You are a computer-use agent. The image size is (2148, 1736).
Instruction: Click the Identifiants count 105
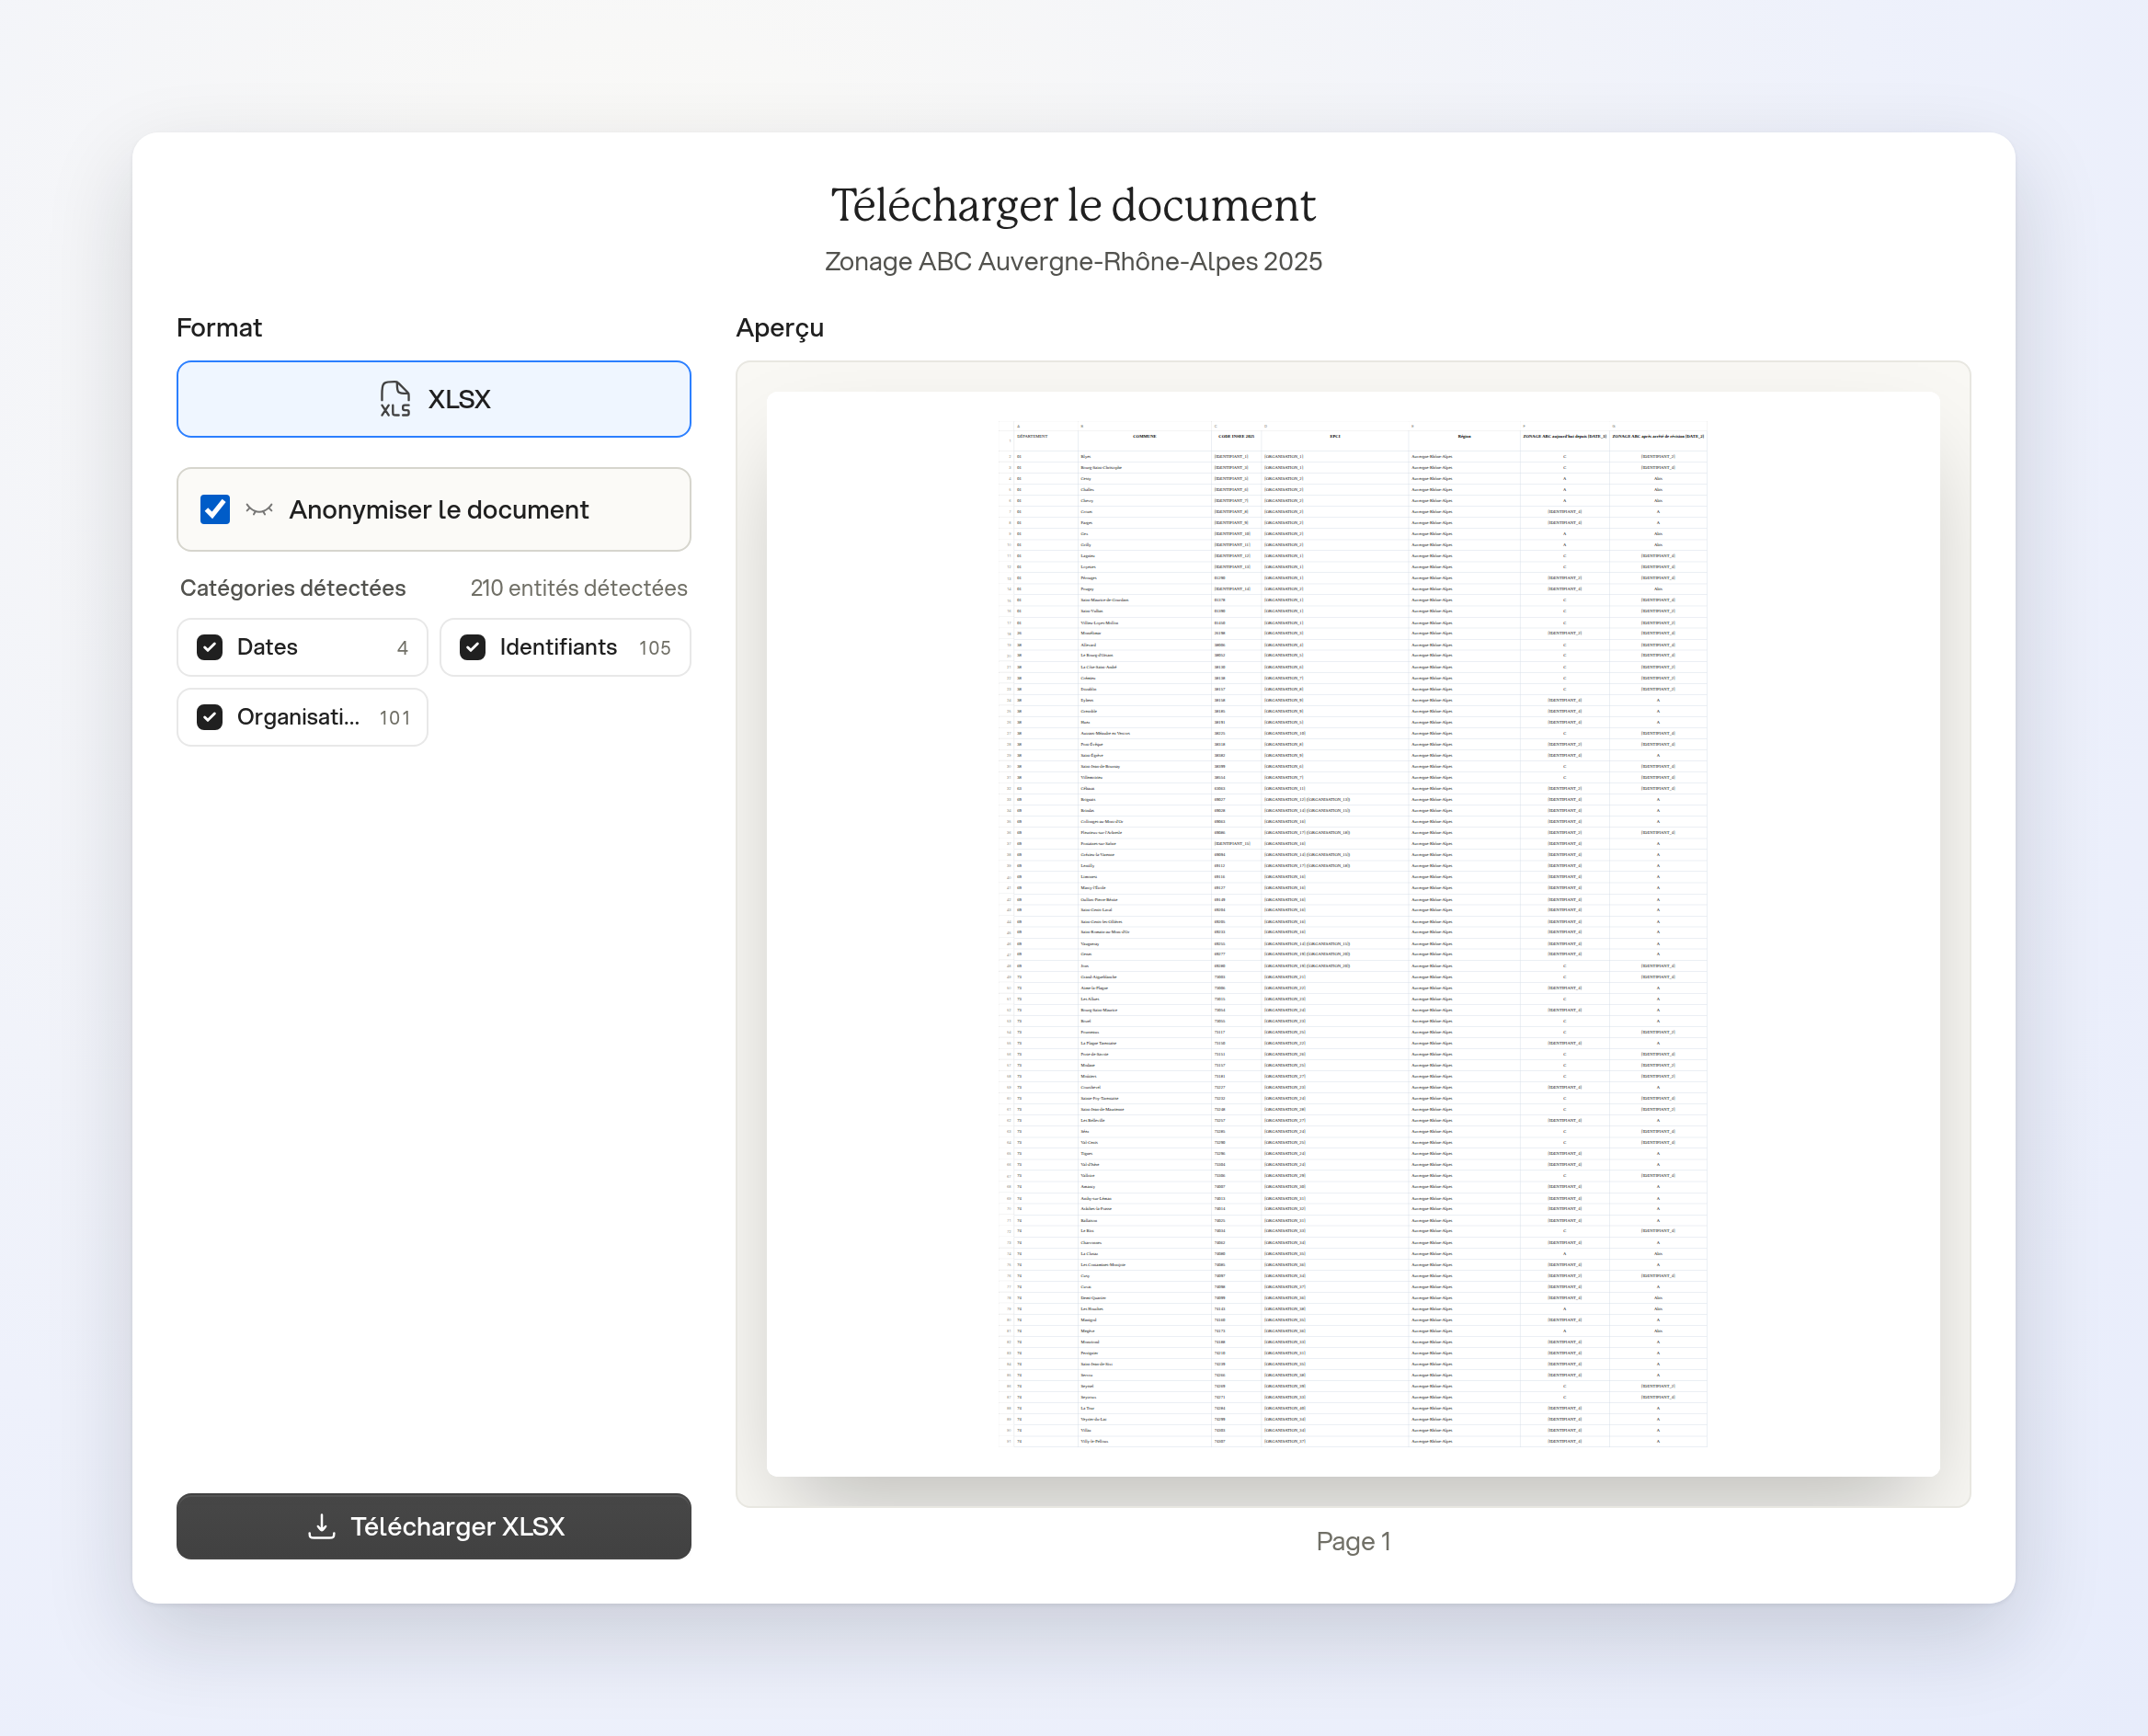pos(655,648)
